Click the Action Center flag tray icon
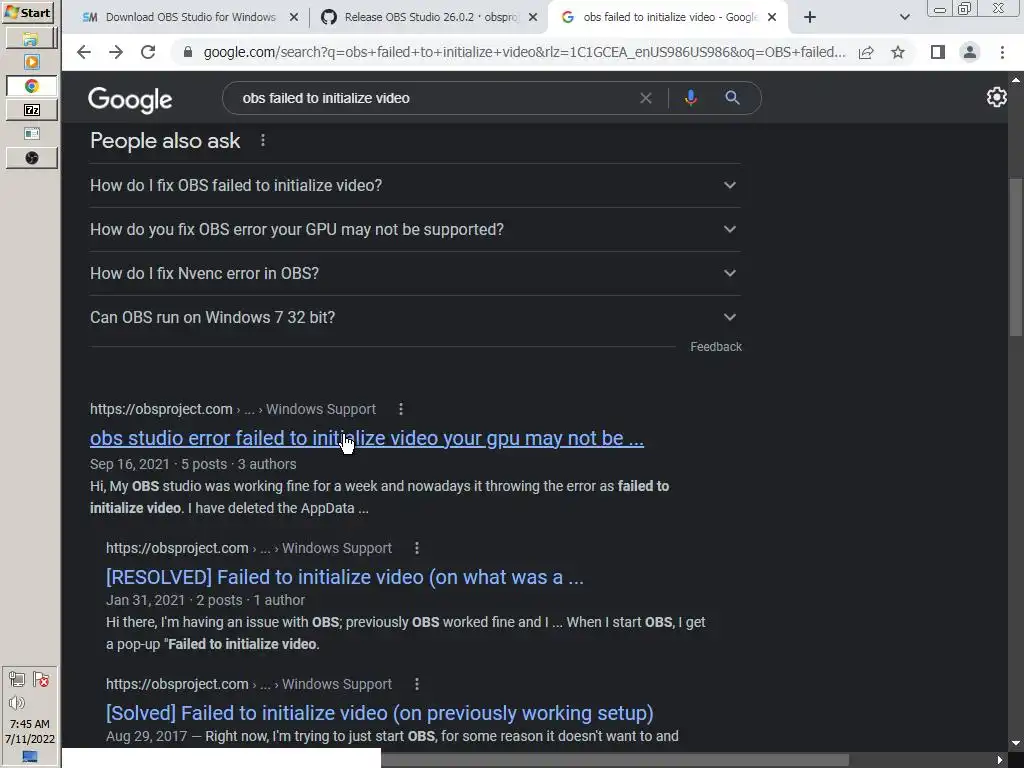Image resolution: width=1024 pixels, height=768 pixels. click(x=41, y=680)
